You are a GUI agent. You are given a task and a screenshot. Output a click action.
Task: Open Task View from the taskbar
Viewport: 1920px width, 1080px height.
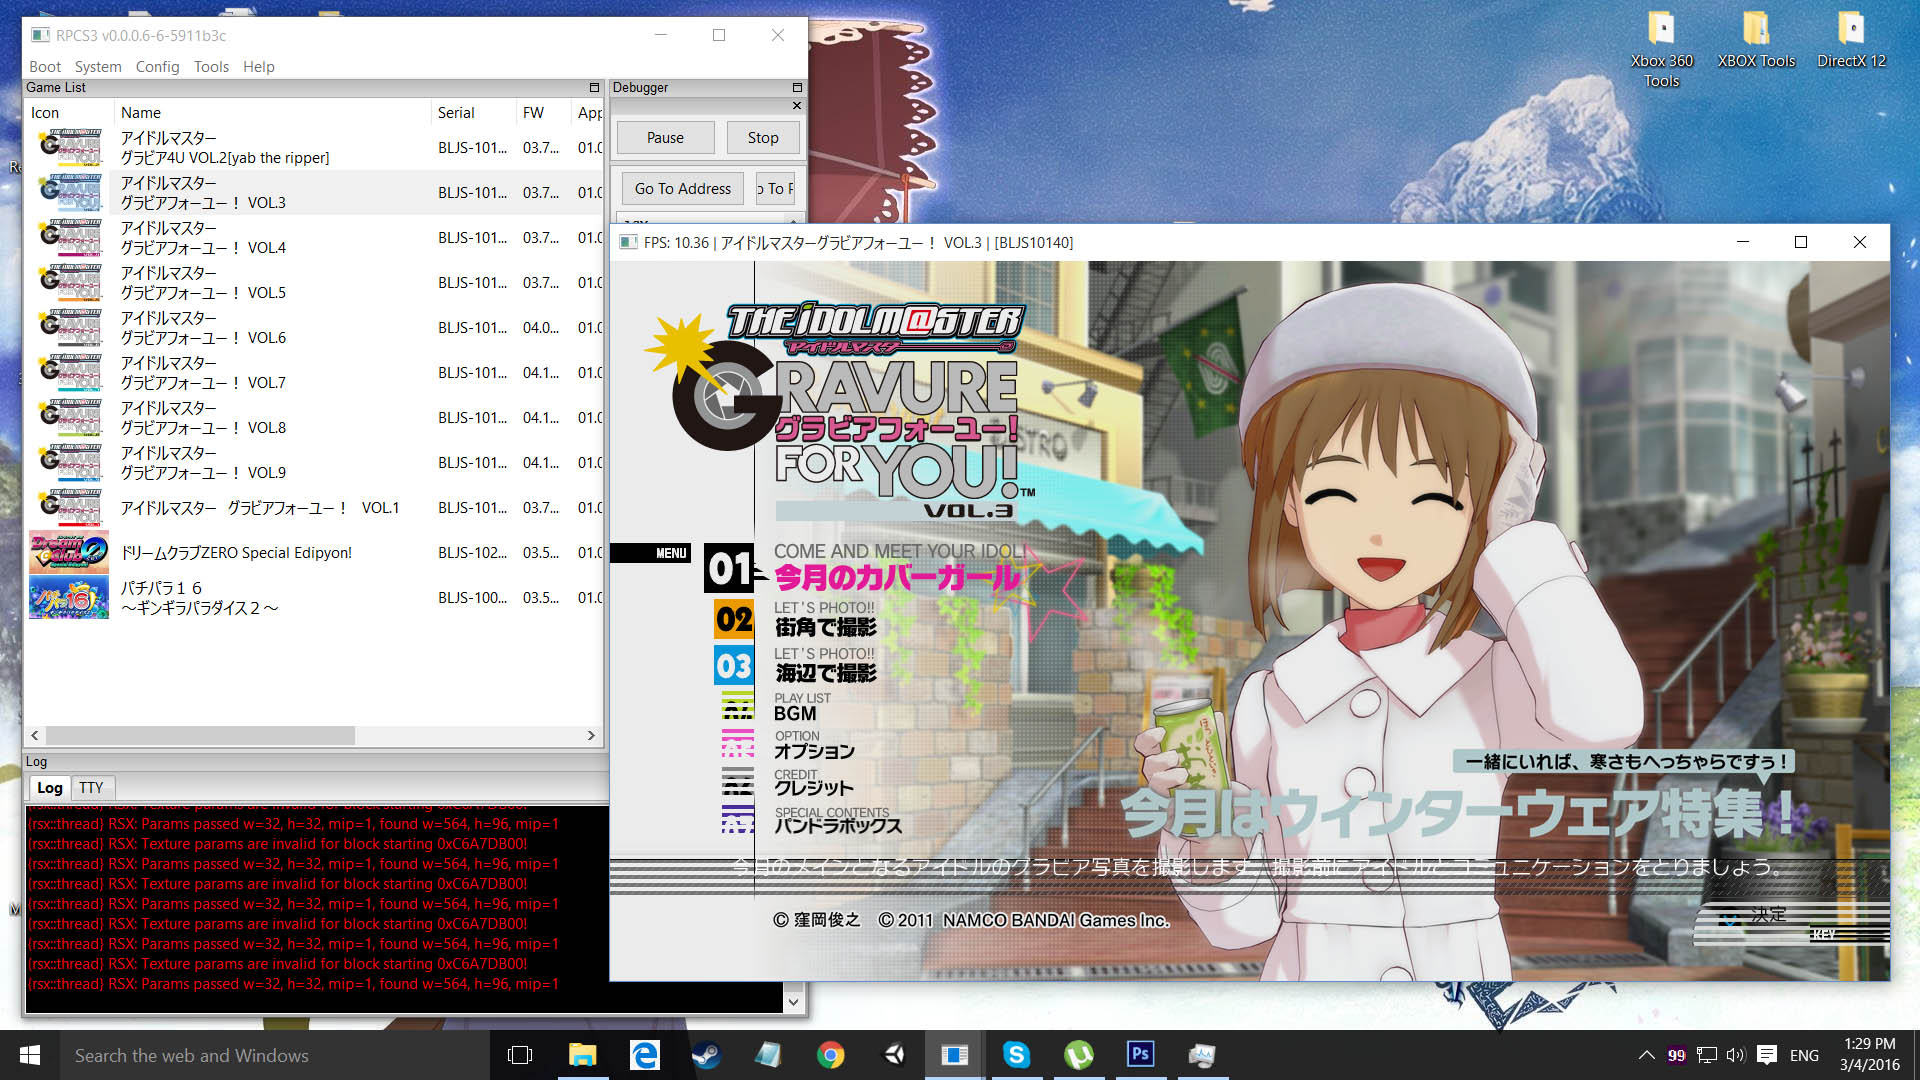[x=520, y=1055]
